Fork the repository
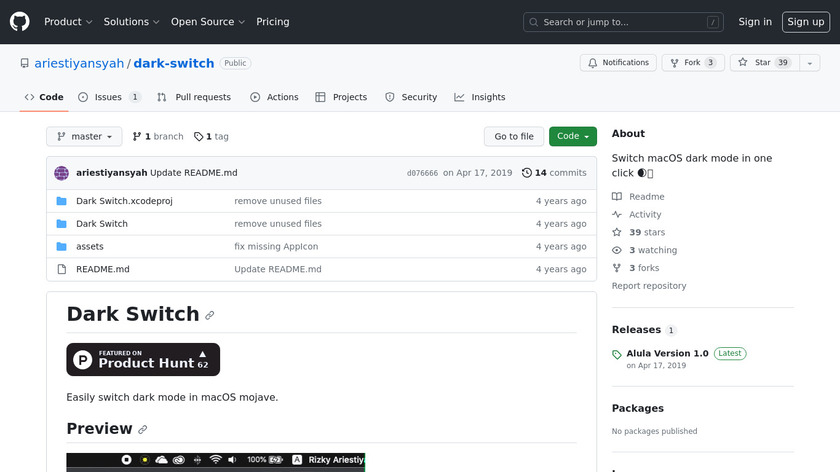Viewport: 840px width, 472px height. coord(693,63)
